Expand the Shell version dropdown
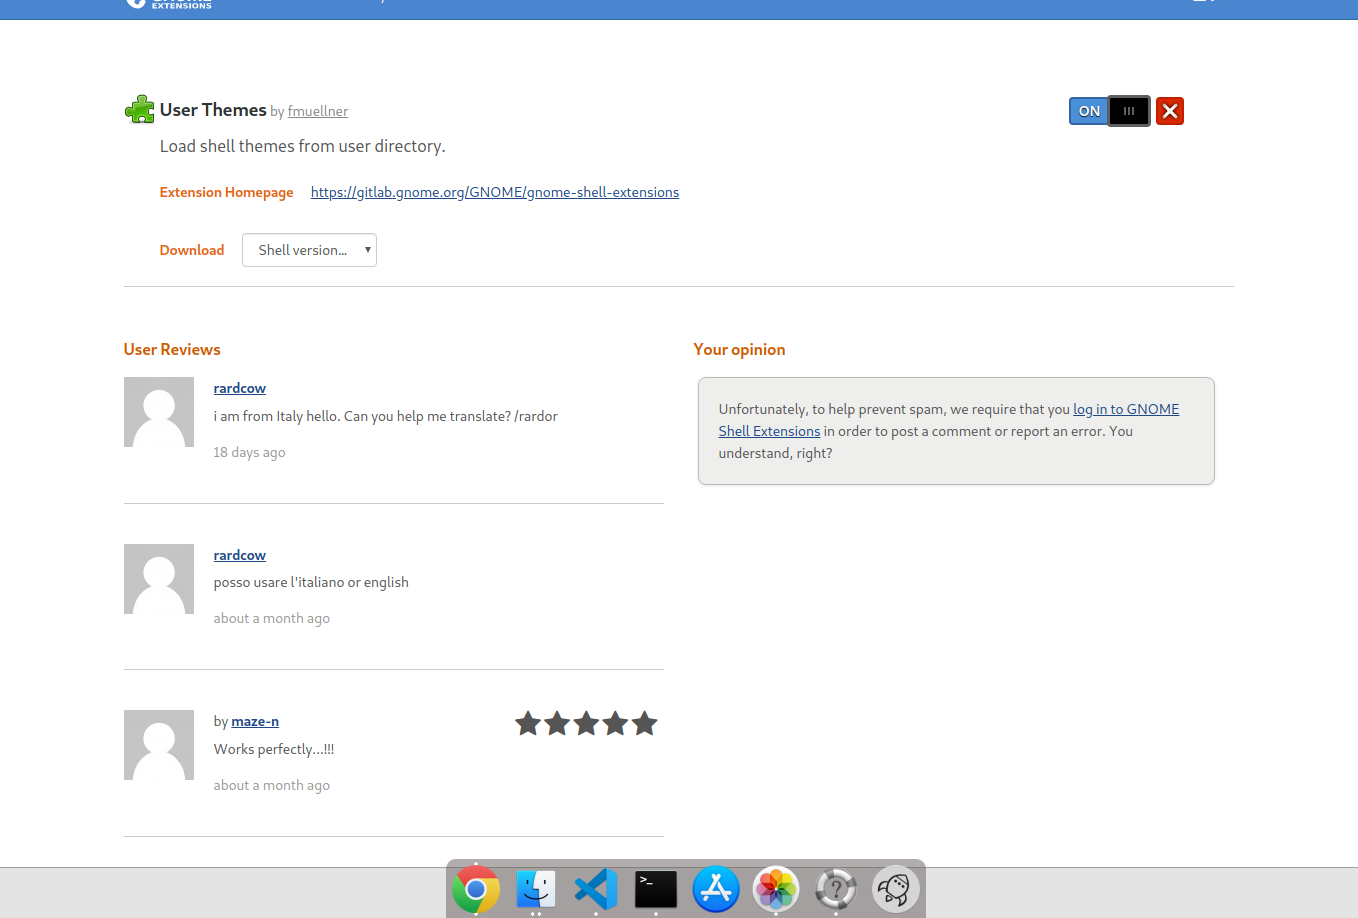1358x918 pixels. 309,250
